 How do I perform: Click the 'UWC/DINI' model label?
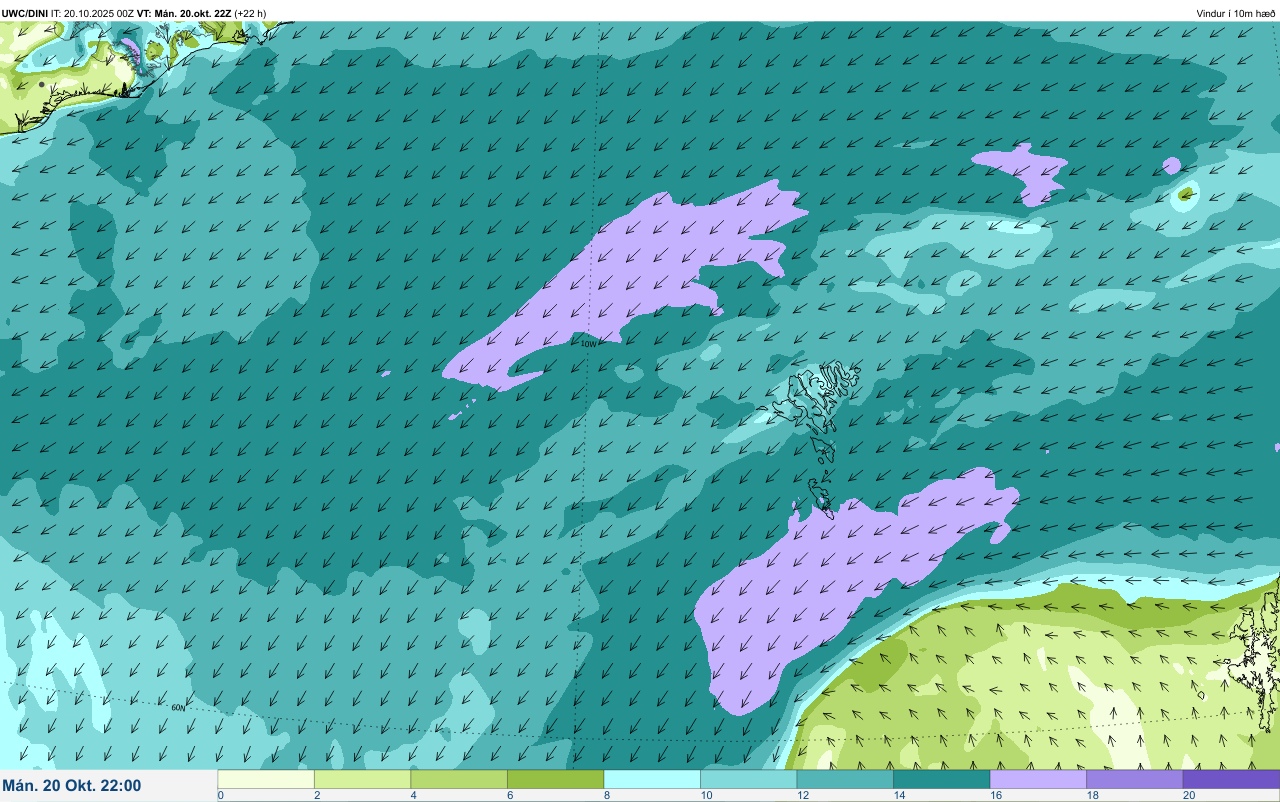coord(25,13)
